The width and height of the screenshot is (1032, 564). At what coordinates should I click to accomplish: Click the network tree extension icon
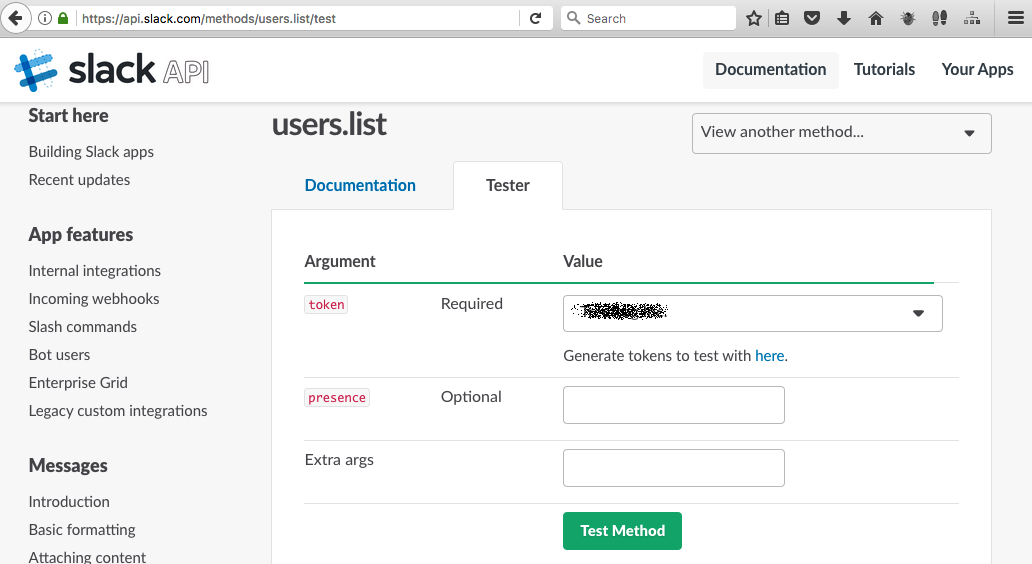click(x=972, y=18)
